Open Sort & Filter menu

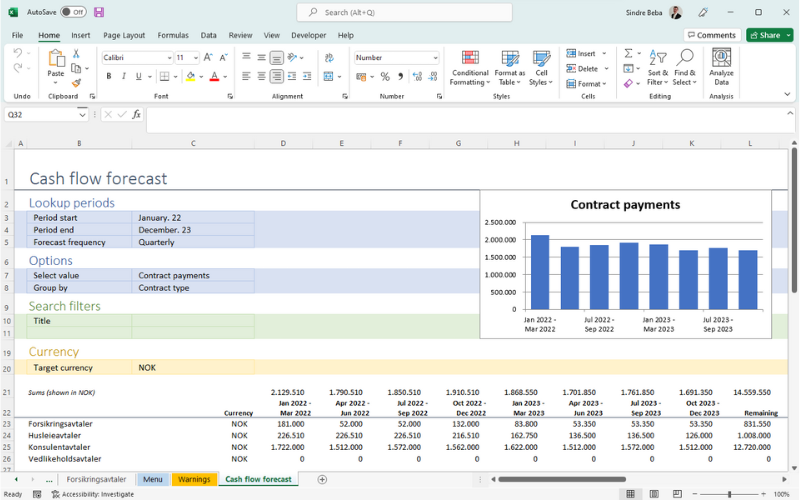tap(658, 68)
